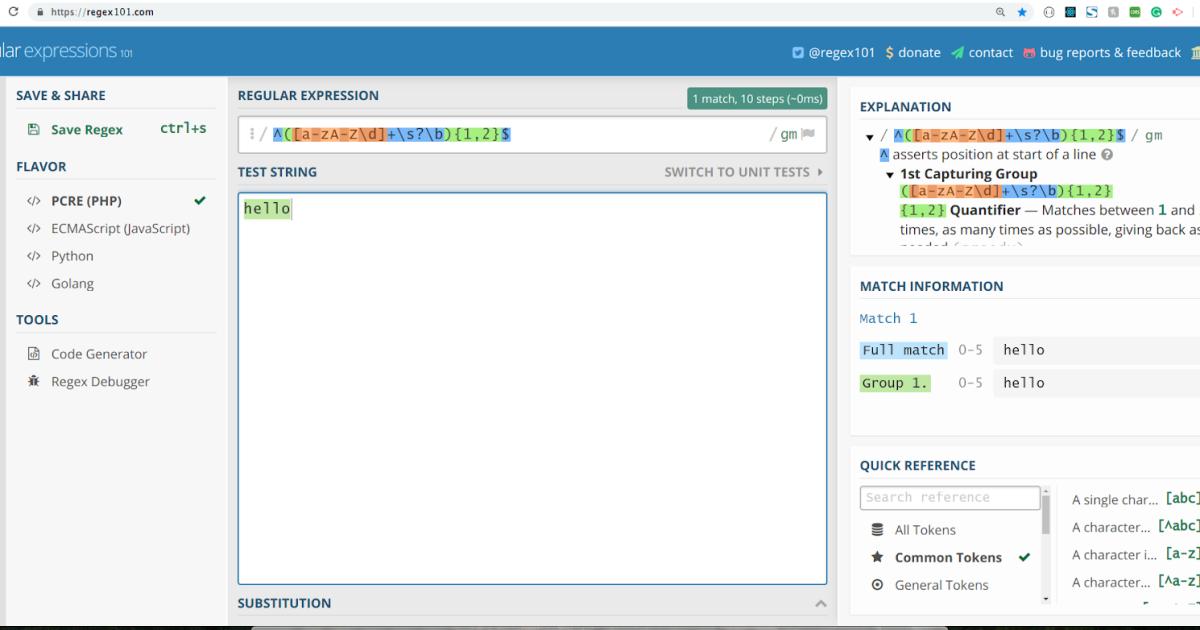Click inside the test string editor

(532, 388)
